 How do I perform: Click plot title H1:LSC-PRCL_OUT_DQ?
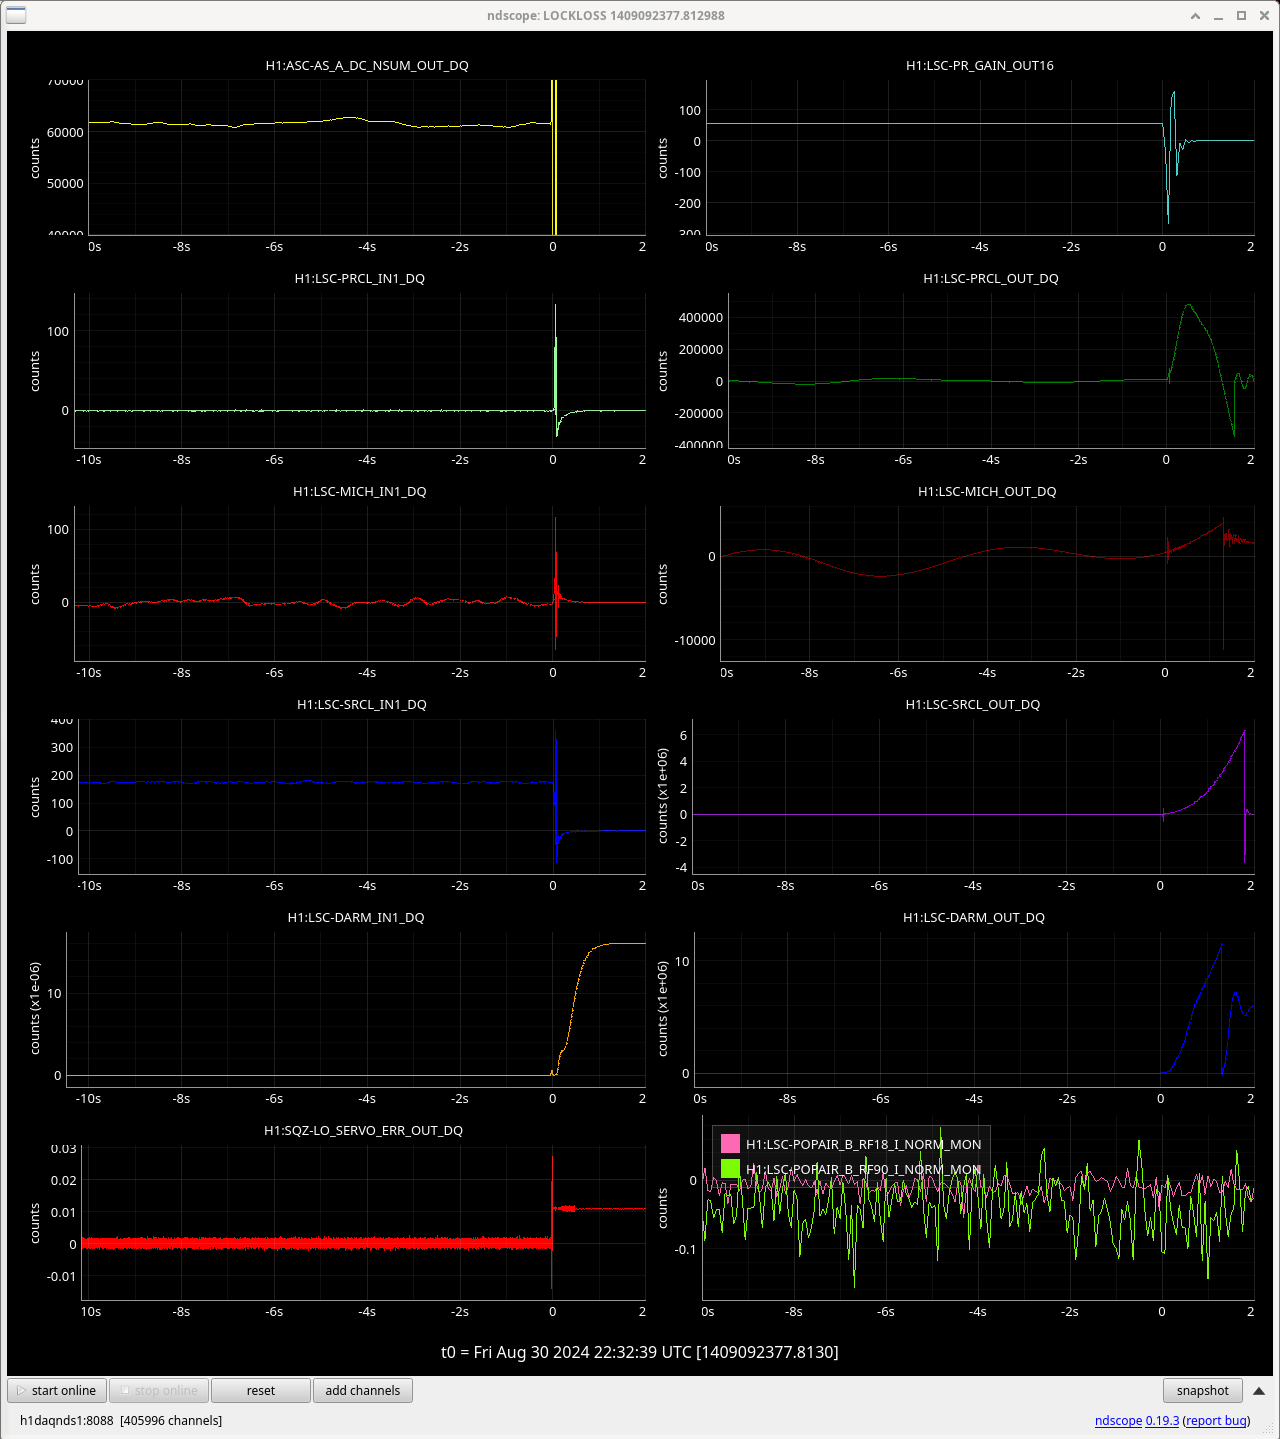(991, 278)
